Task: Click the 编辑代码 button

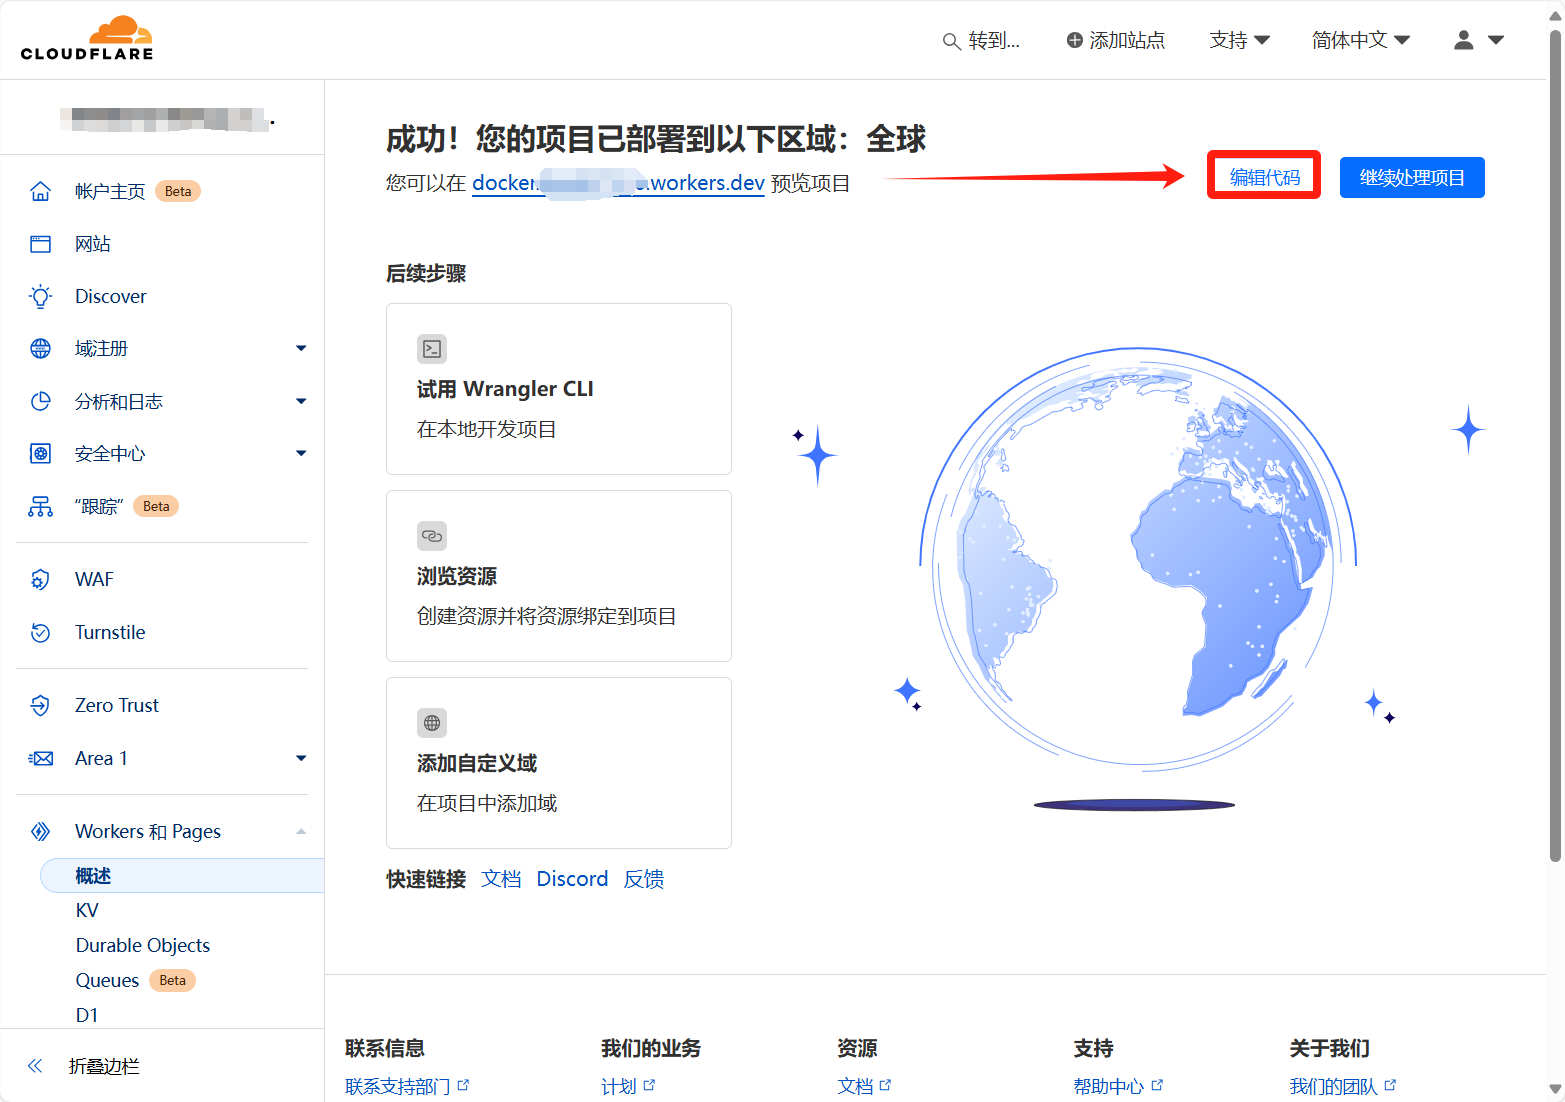Action: (x=1264, y=177)
